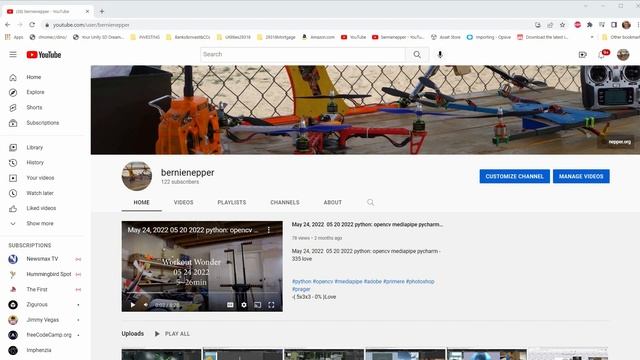Click PLAY ALL next to Uploads

(172, 334)
